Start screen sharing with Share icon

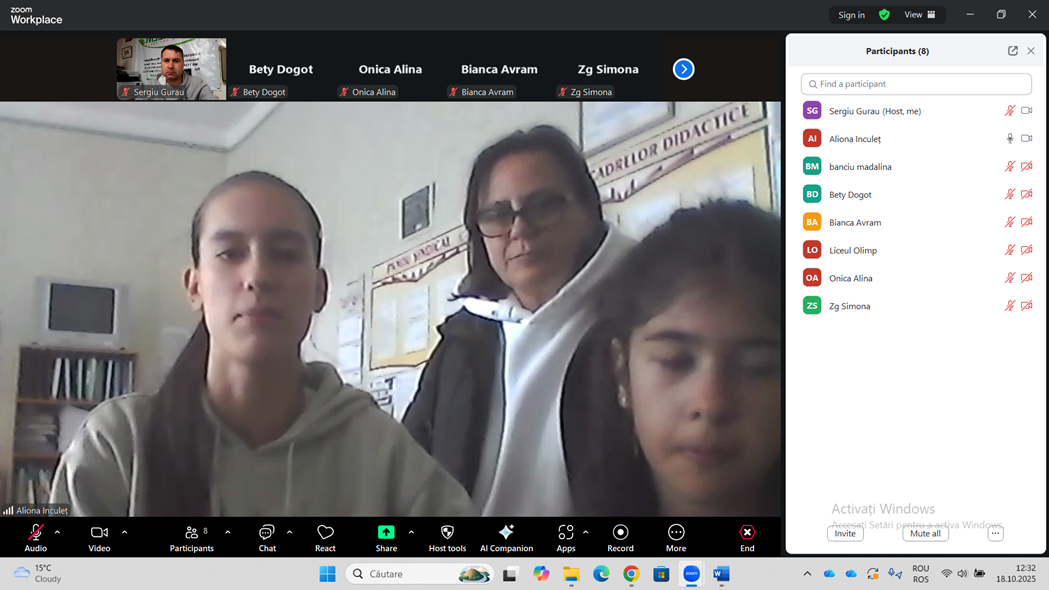click(386, 533)
